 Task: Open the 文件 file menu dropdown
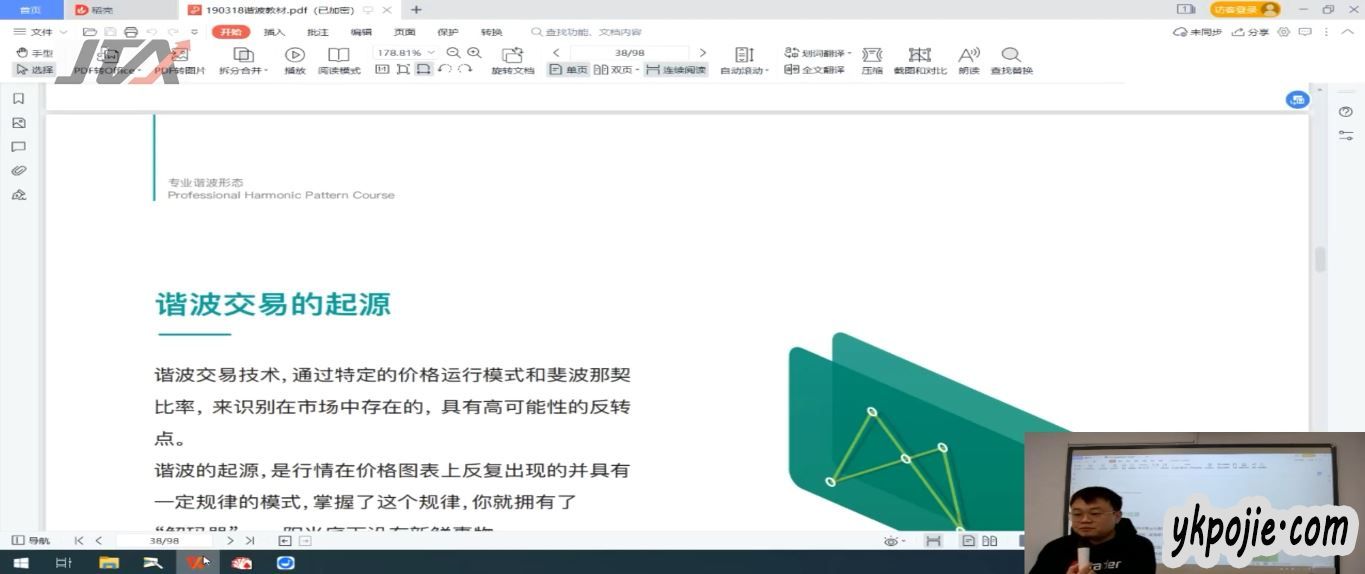click(x=41, y=32)
